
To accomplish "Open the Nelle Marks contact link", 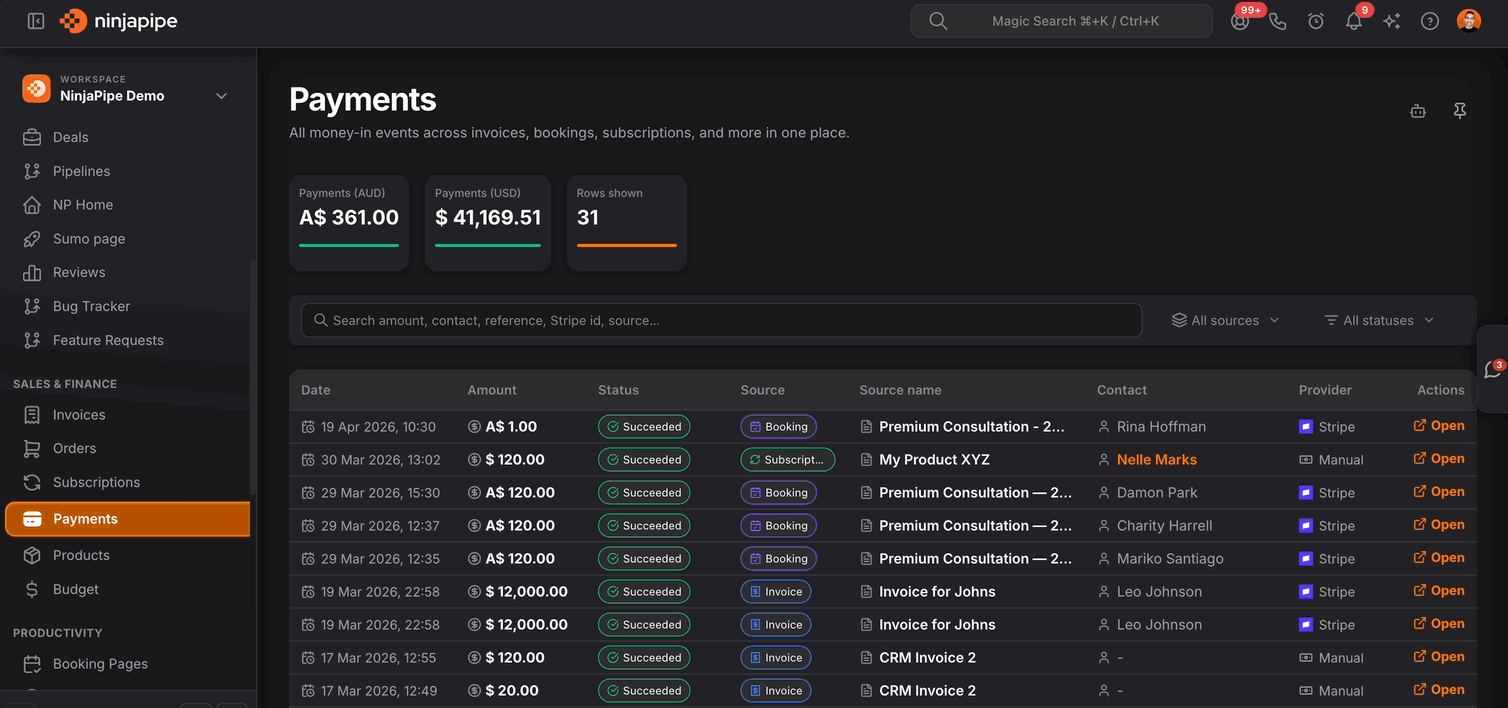I will pos(1156,460).
